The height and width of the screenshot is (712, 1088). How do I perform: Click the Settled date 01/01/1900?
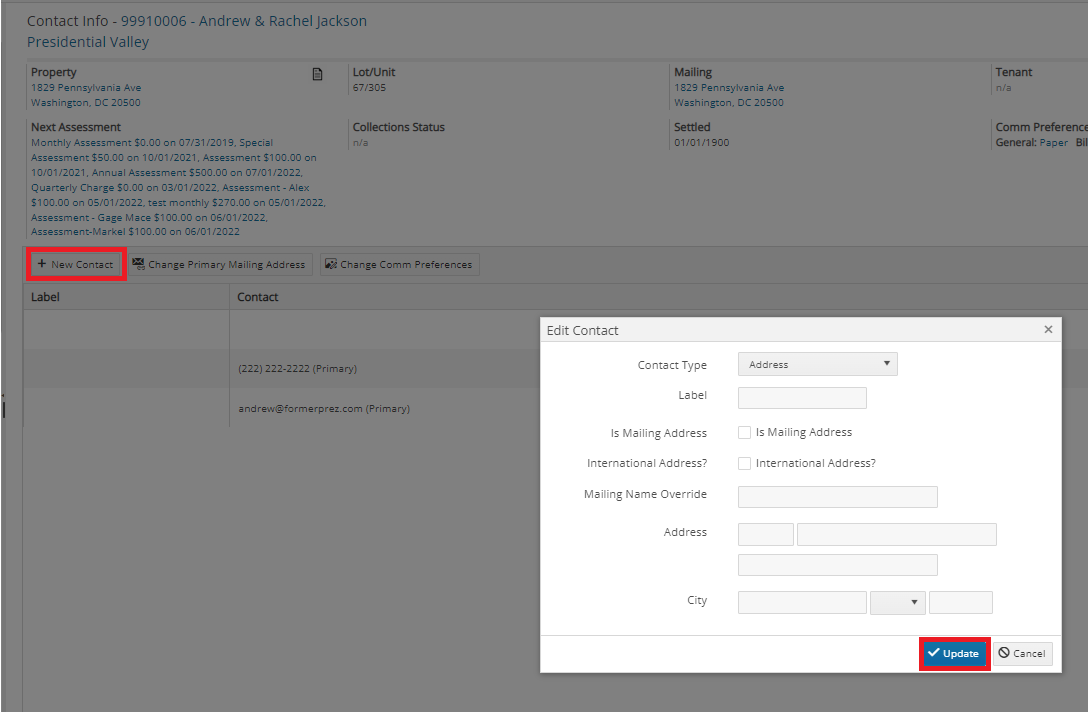tap(702, 142)
